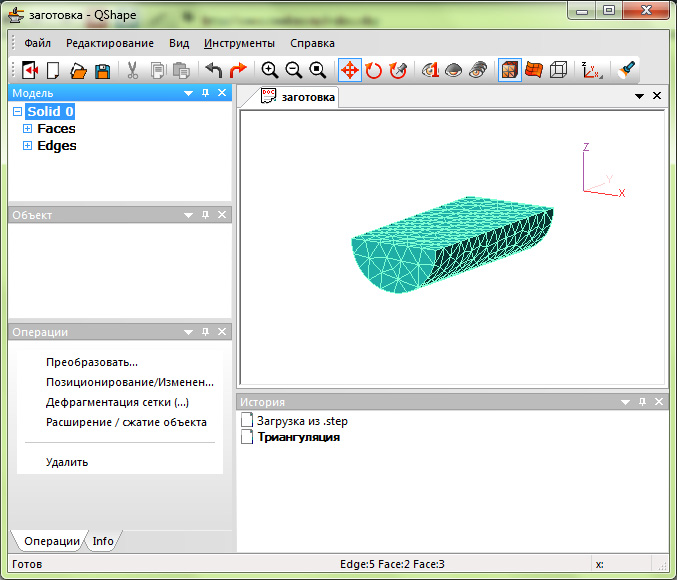This screenshot has height=580, width=677.
Task: Create a new blank document
Action: coord(53,70)
